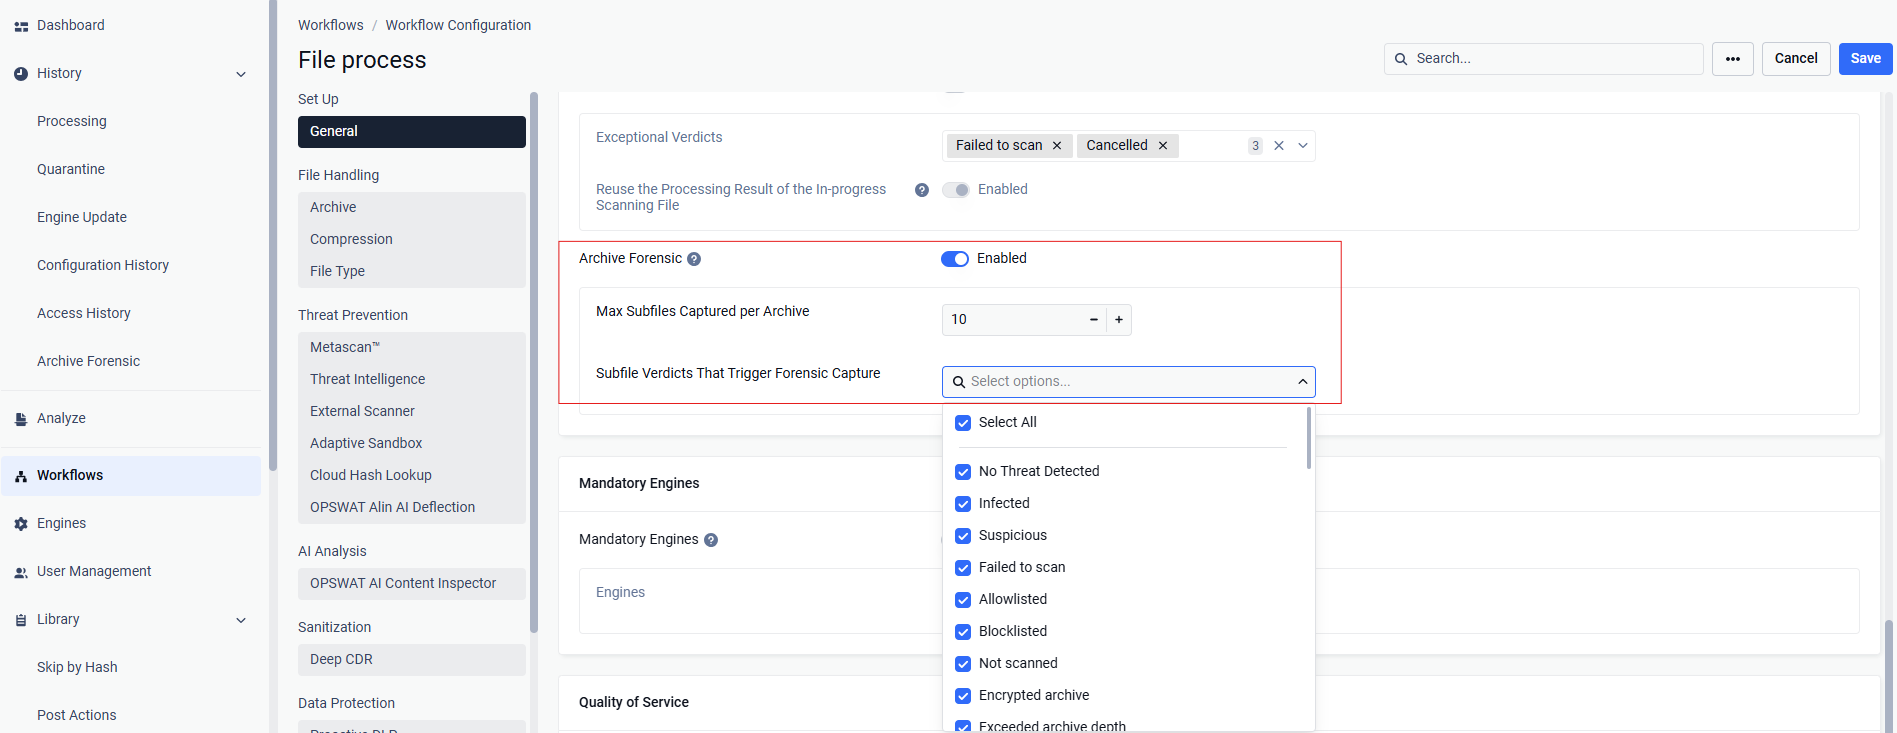Open the Cloud Hash Lookup section
Screen dimensions: 1897x733
[x=412, y=476]
